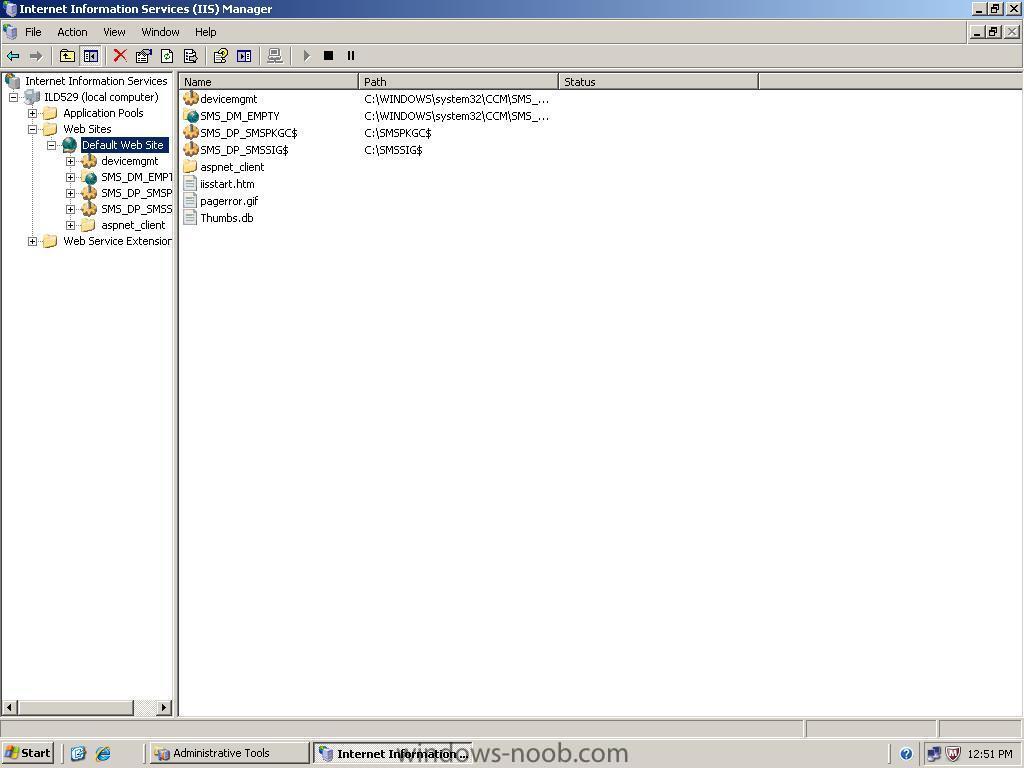This screenshot has height=768, width=1024.
Task: Select the pagerror.gif file
Action: [x=229, y=201]
